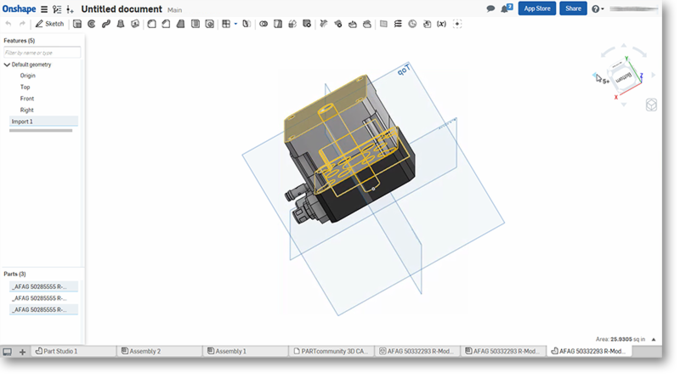Select the Helix tool
Image resolution: width=680 pixels, height=379 pixels.
pos(398,24)
